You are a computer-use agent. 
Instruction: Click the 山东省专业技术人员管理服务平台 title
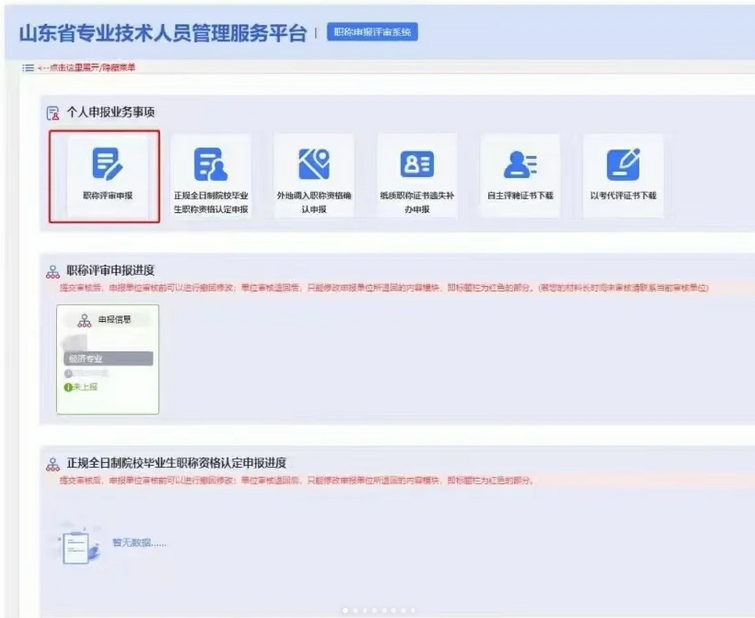pyautogui.click(x=163, y=33)
